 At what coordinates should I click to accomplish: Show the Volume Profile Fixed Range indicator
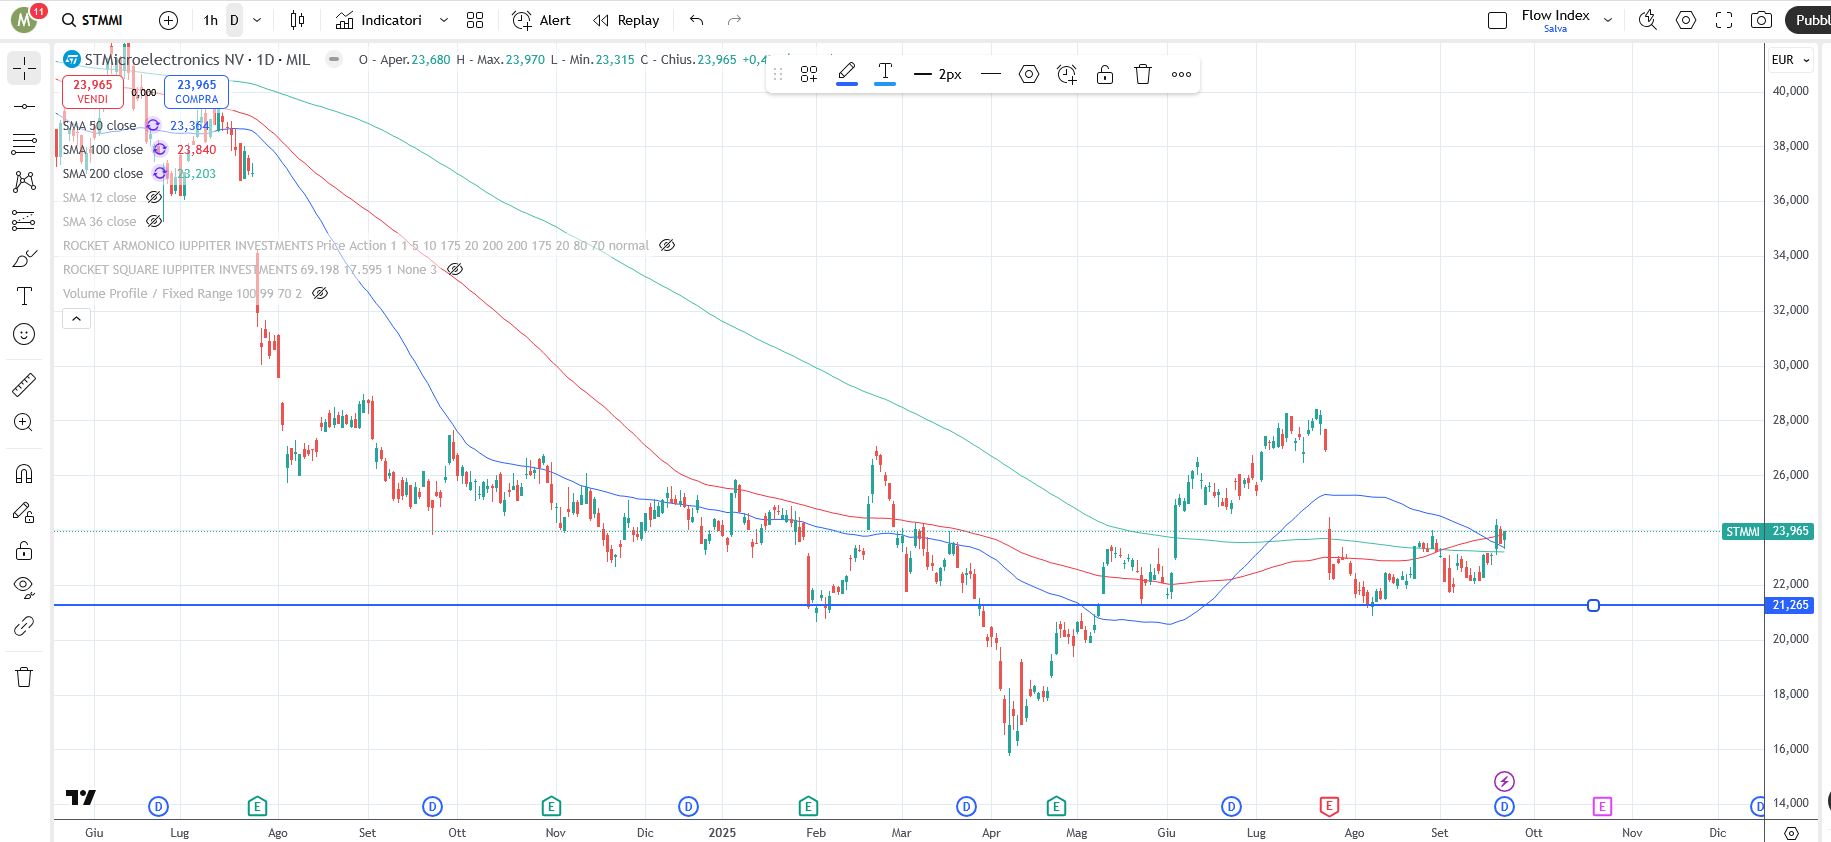(320, 294)
